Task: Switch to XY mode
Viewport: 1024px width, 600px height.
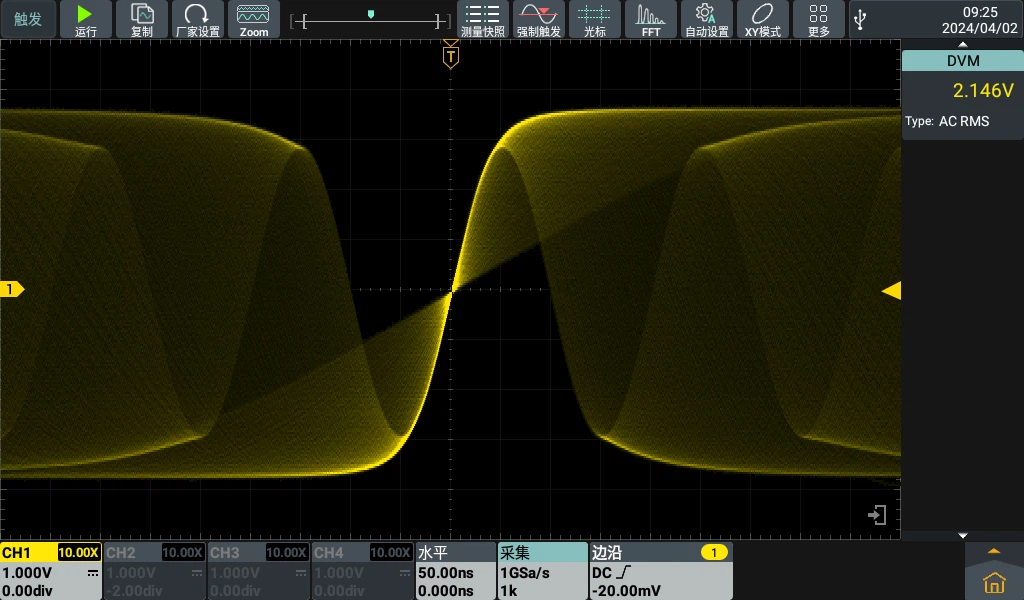Action: pos(762,19)
